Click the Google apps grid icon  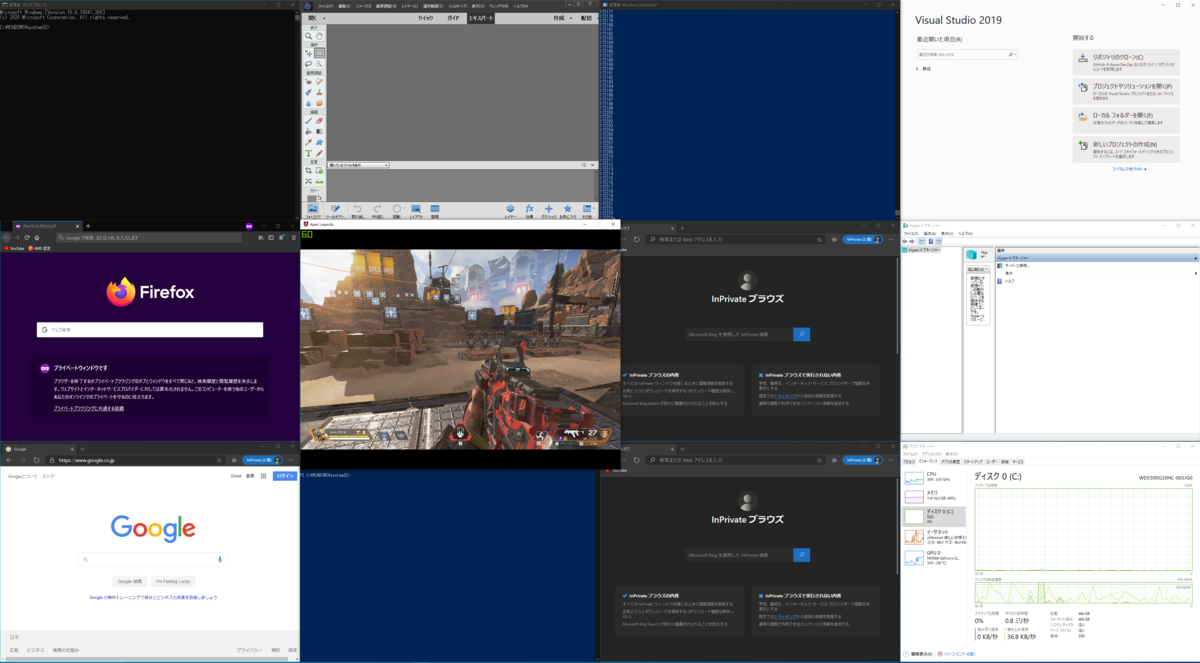263,476
